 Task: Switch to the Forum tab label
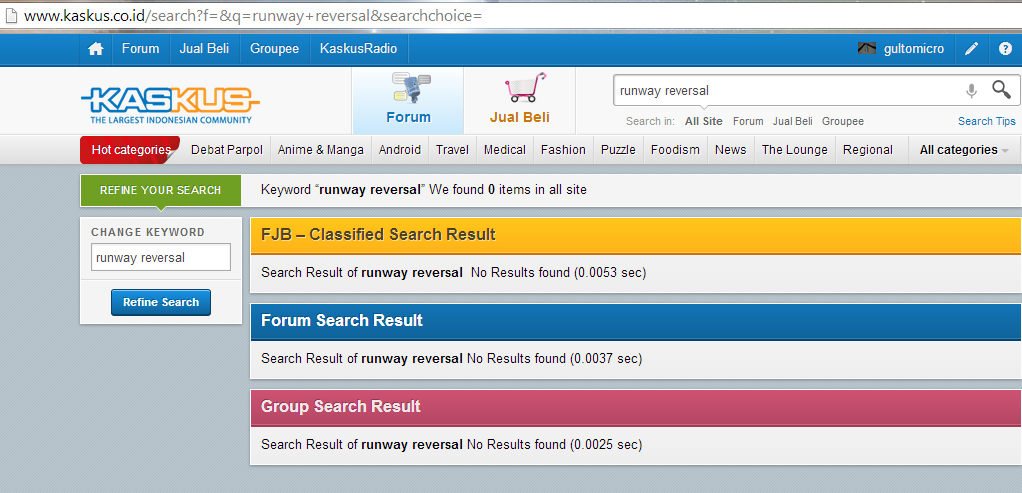tap(409, 117)
